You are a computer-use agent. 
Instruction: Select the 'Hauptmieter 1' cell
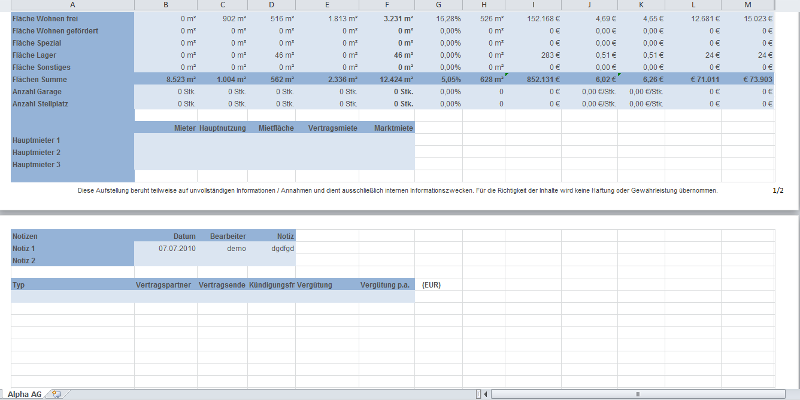coord(72,140)
